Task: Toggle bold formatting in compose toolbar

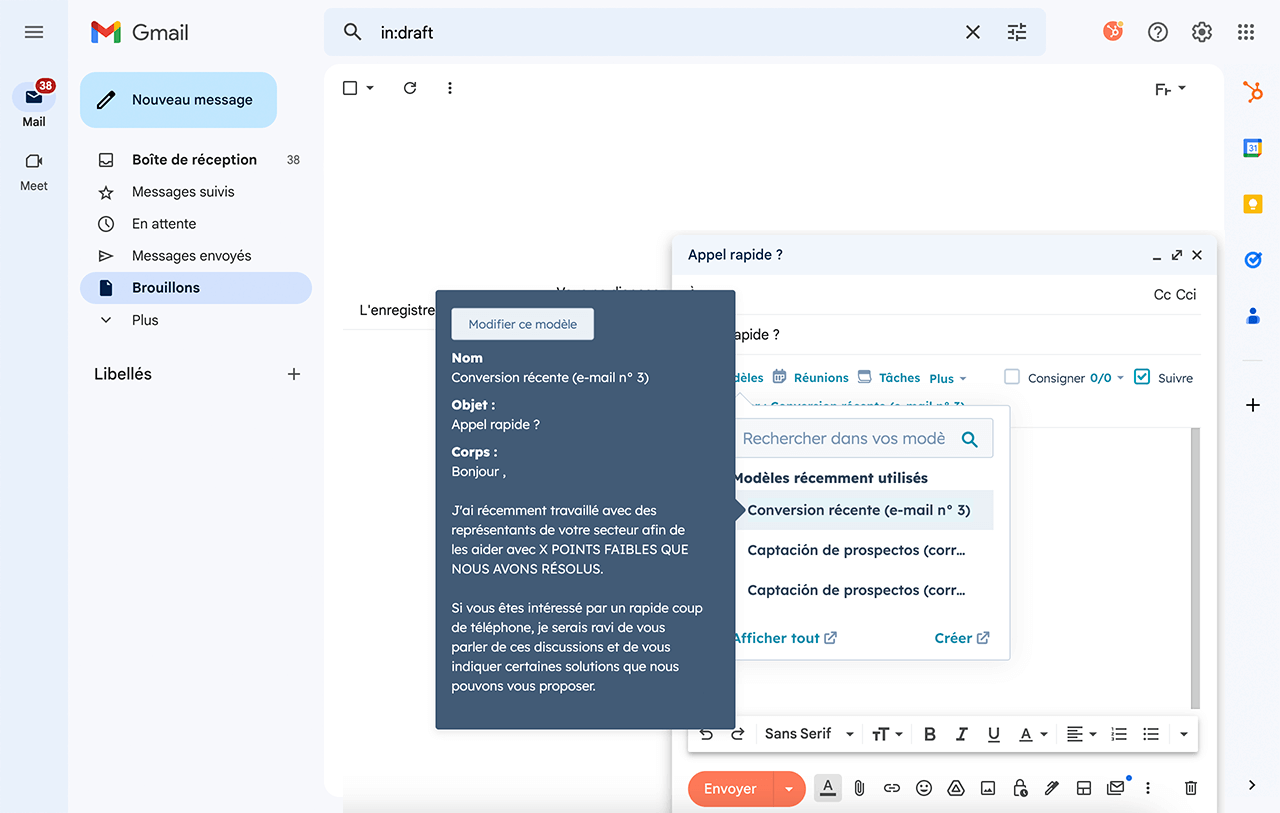Action: [x=929, y=734]
